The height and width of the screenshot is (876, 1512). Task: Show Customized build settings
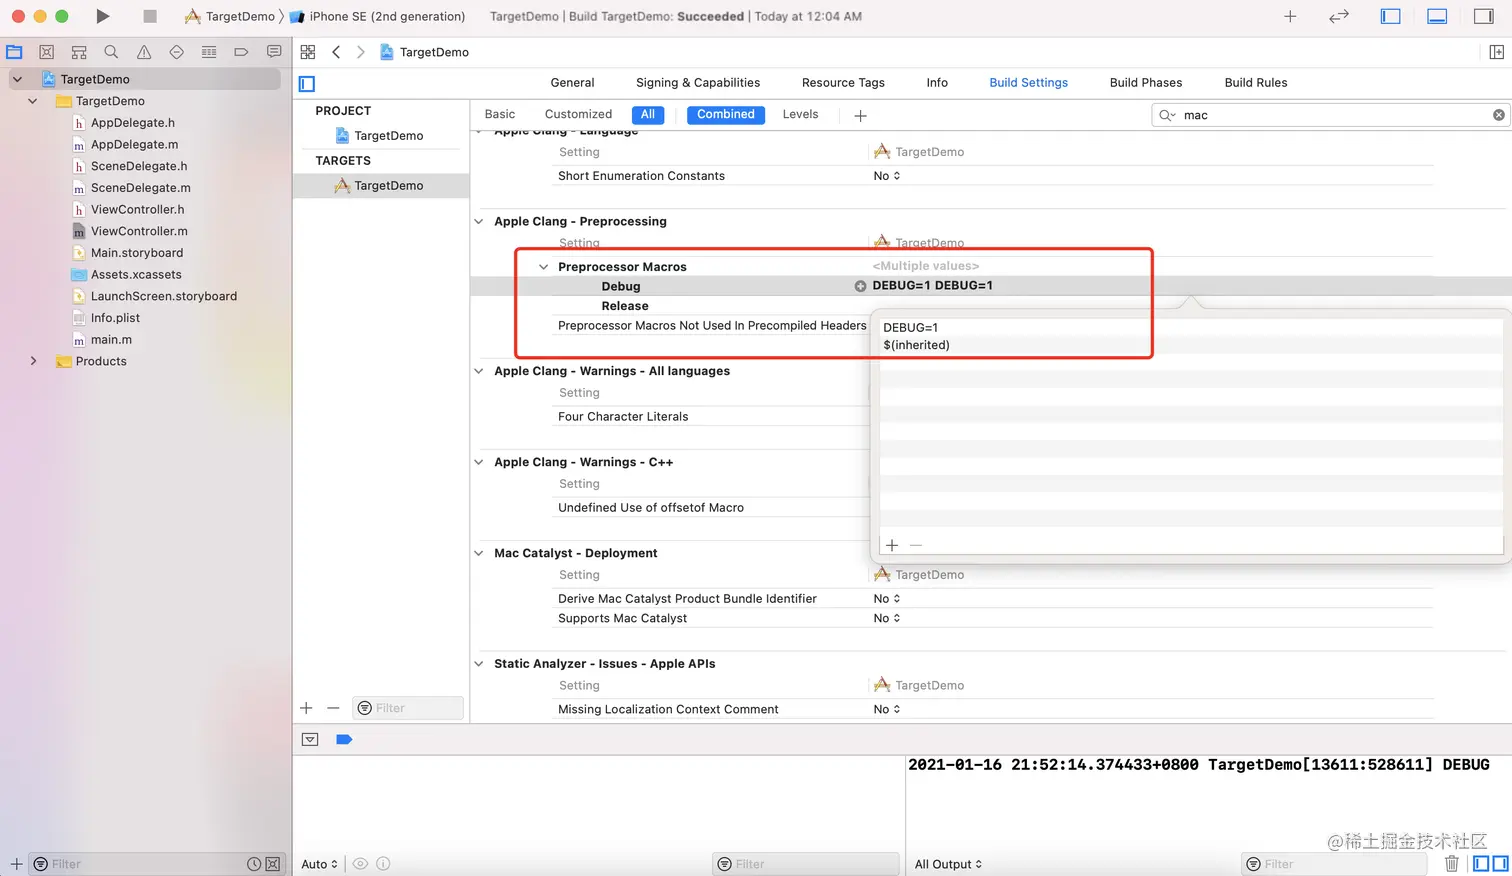coord(578,114)
